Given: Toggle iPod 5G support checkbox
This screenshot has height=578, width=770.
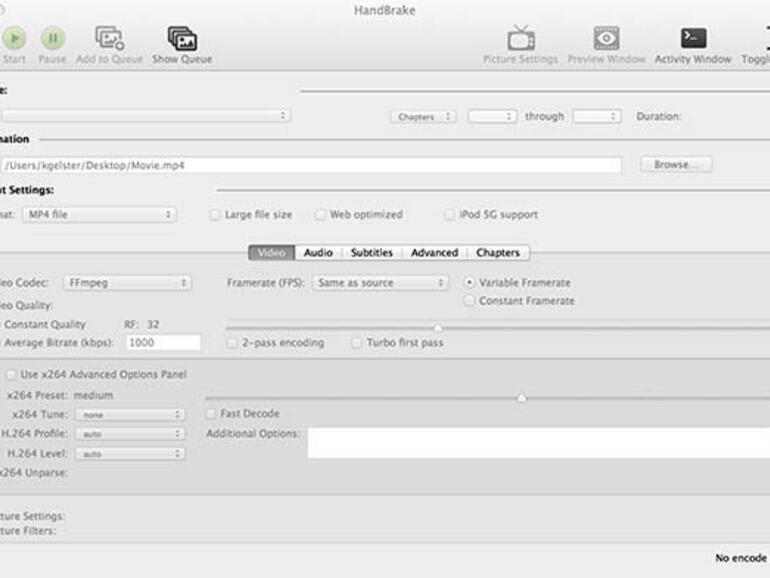Looking at the screenshot, I should (449, 215).
